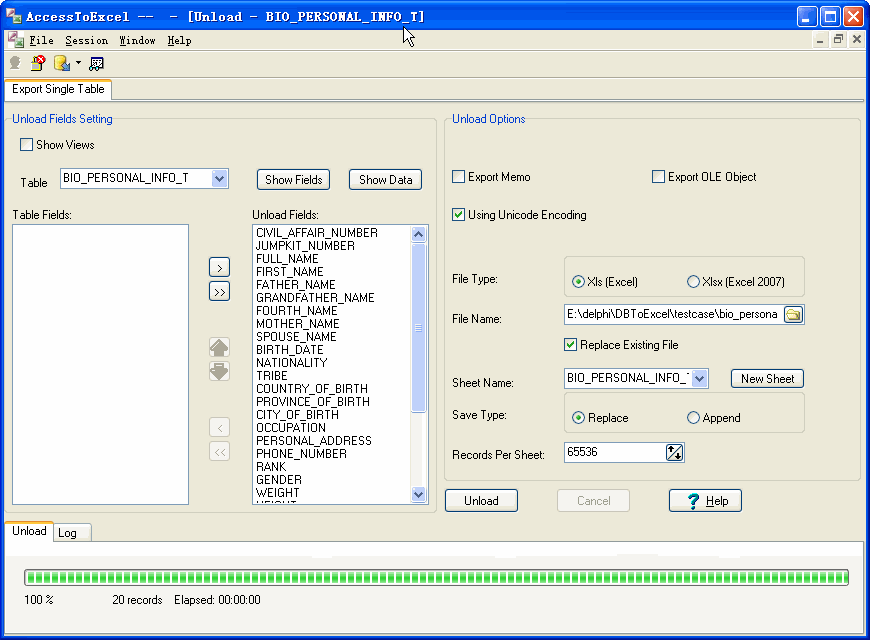The image size is (870, 640).
Task: Restore the inner document window
Action: [838, 39]
